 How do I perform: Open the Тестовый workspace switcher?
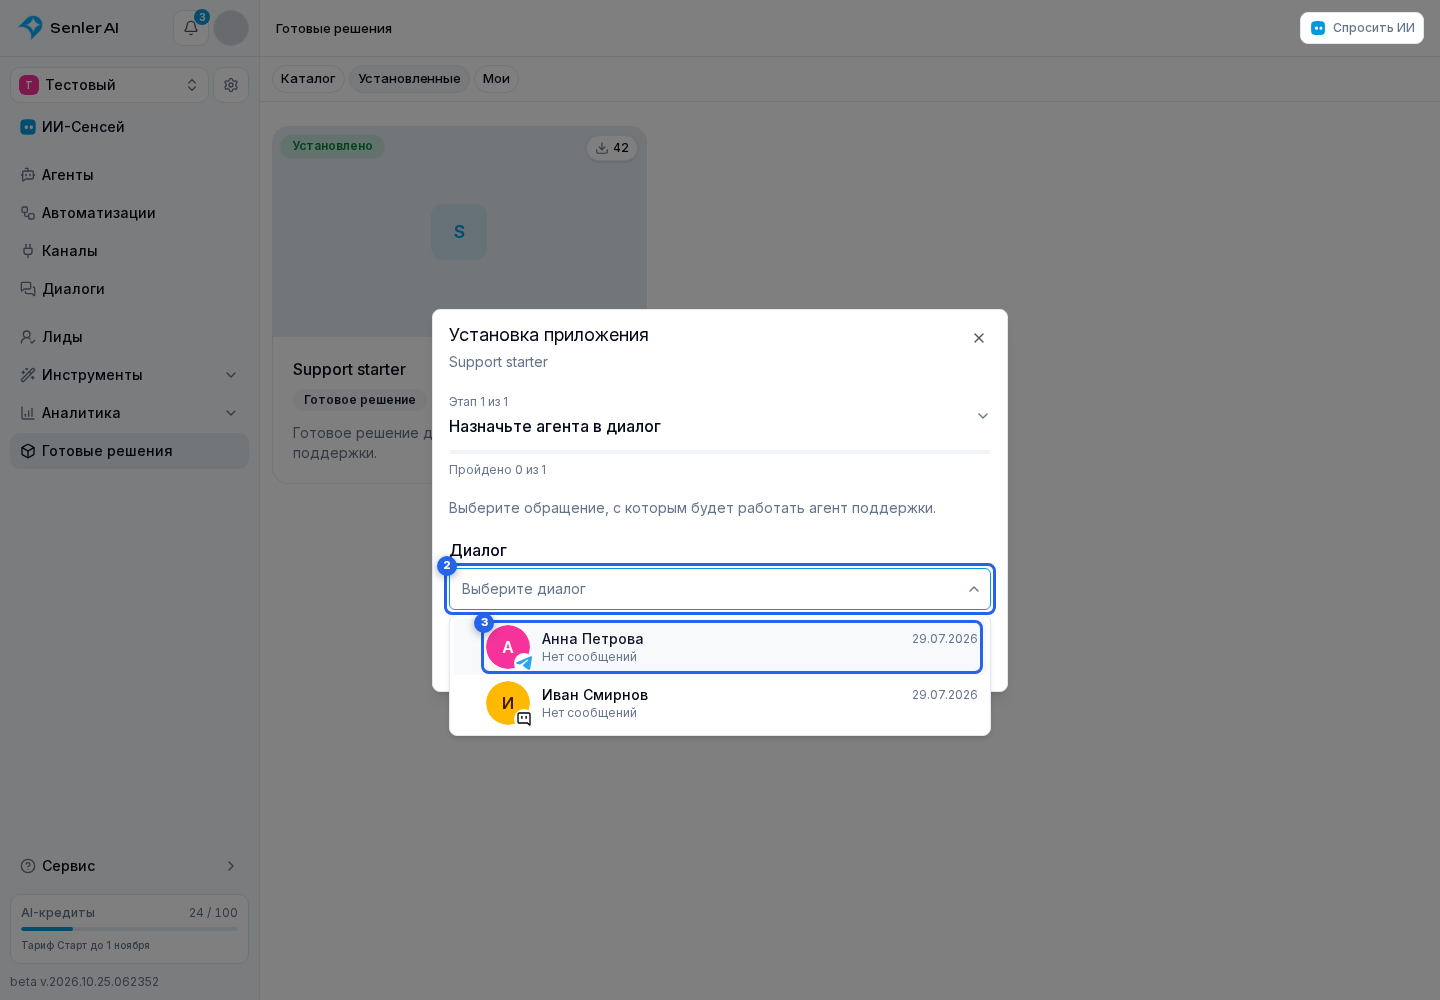click(x=110, y=85)
